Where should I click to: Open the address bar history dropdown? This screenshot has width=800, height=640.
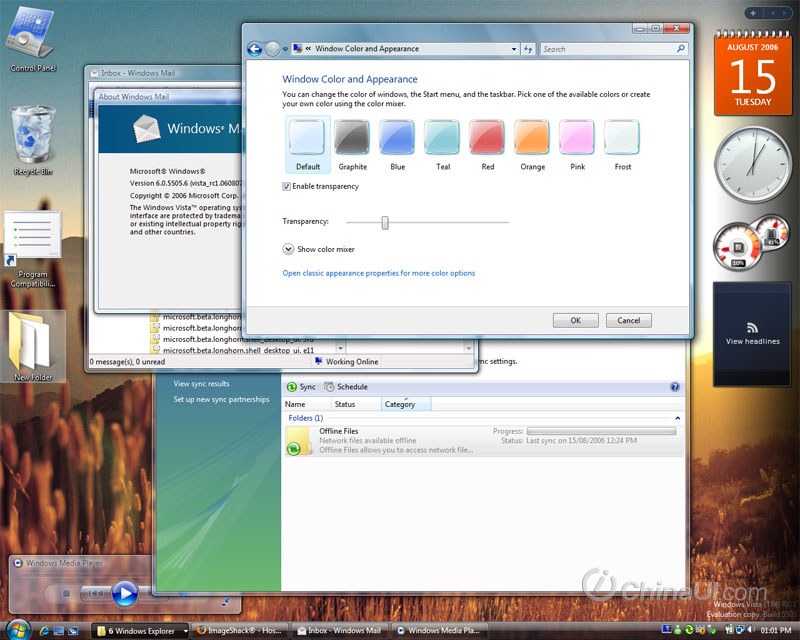coord(514,49)
